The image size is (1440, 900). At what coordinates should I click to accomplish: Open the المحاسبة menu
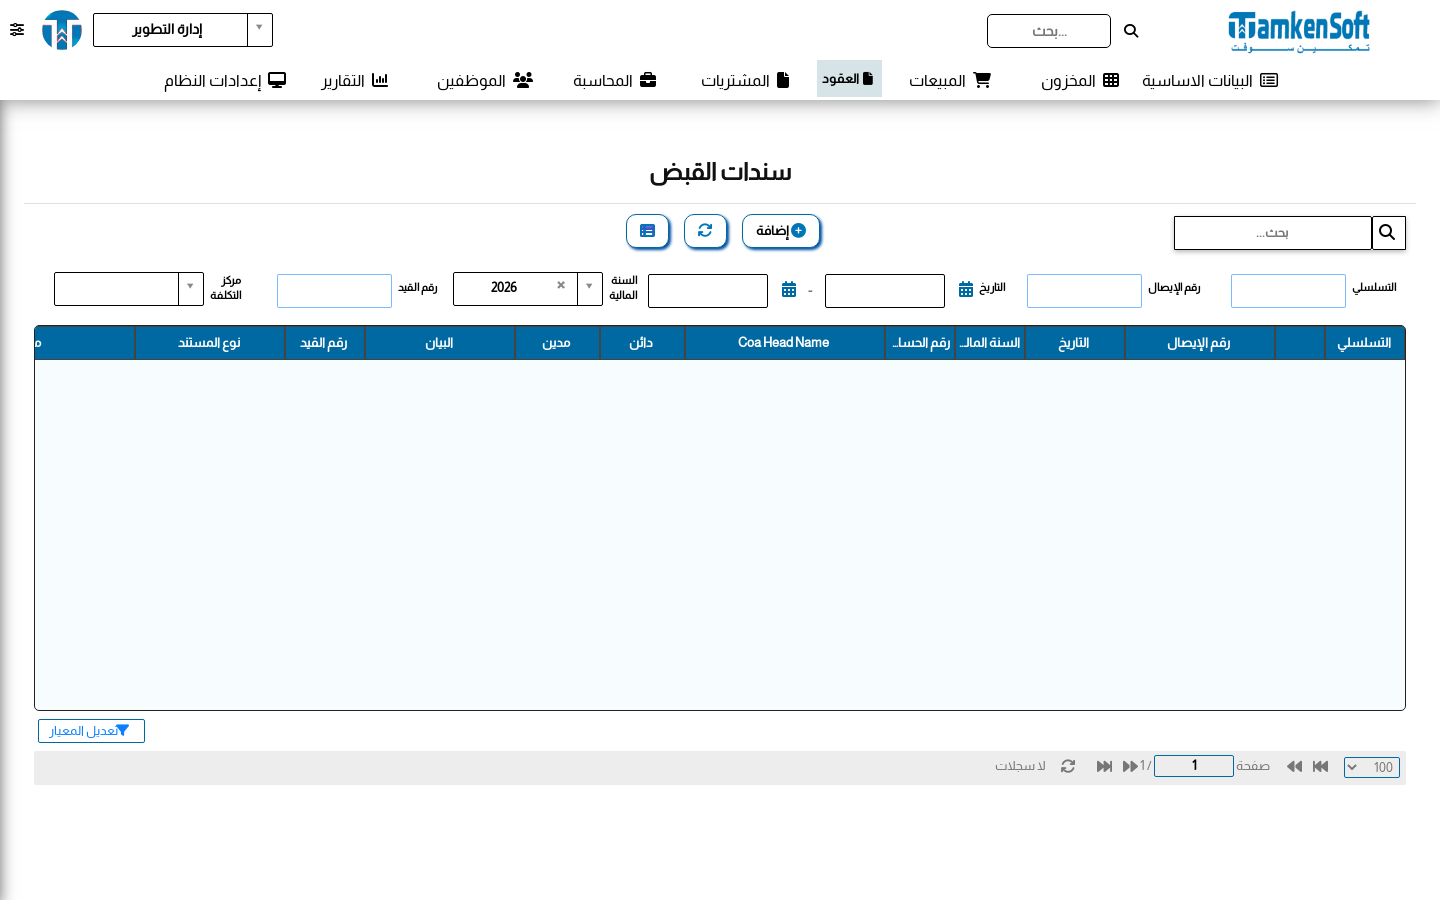click(x=615, y=80)
